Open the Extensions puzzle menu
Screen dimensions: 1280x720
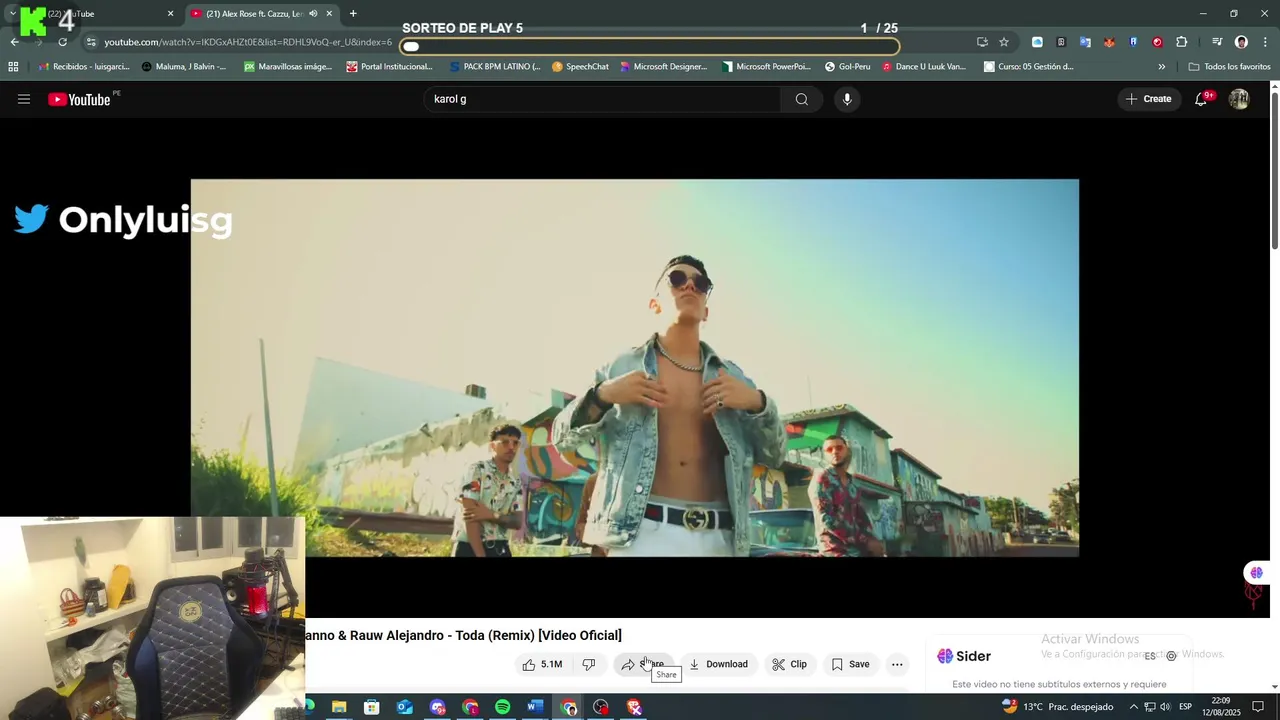[x=1182, y=42]
